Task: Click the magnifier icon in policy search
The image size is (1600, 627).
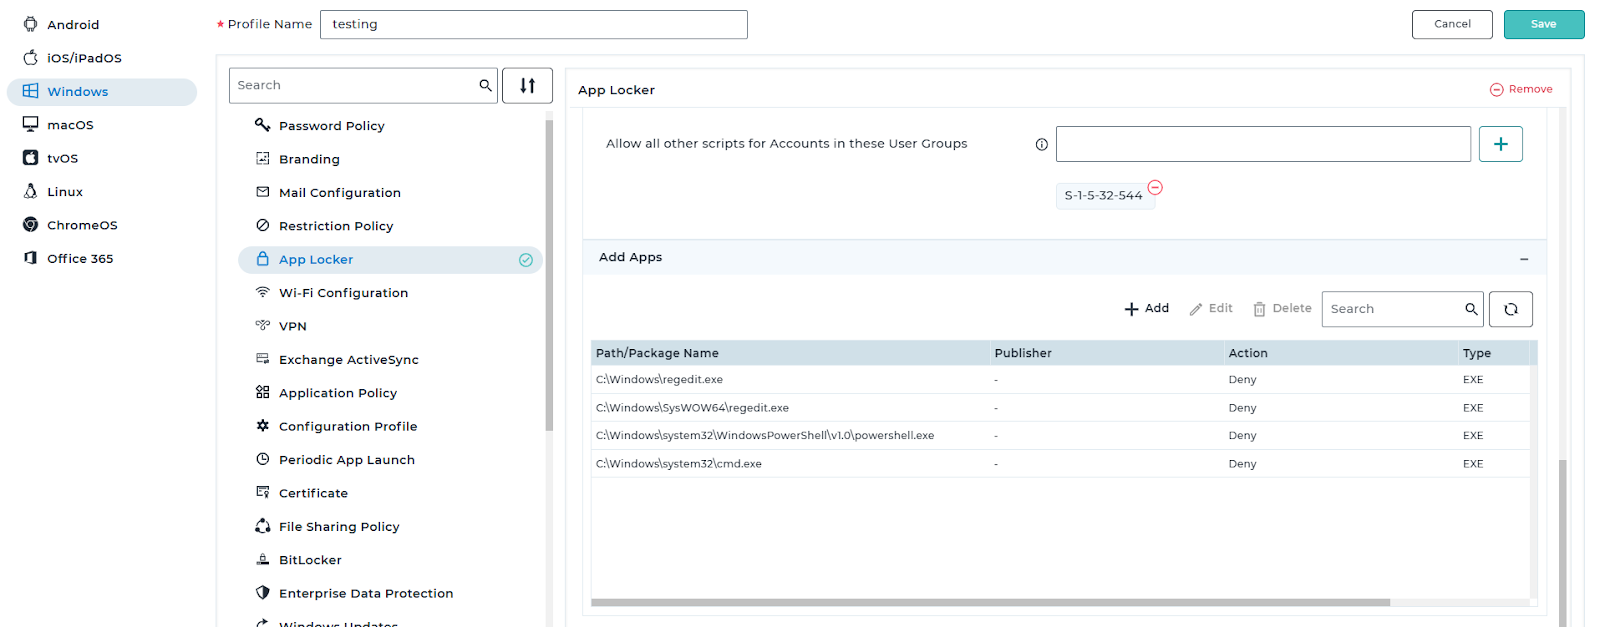Action: click(x=485, y=86)
